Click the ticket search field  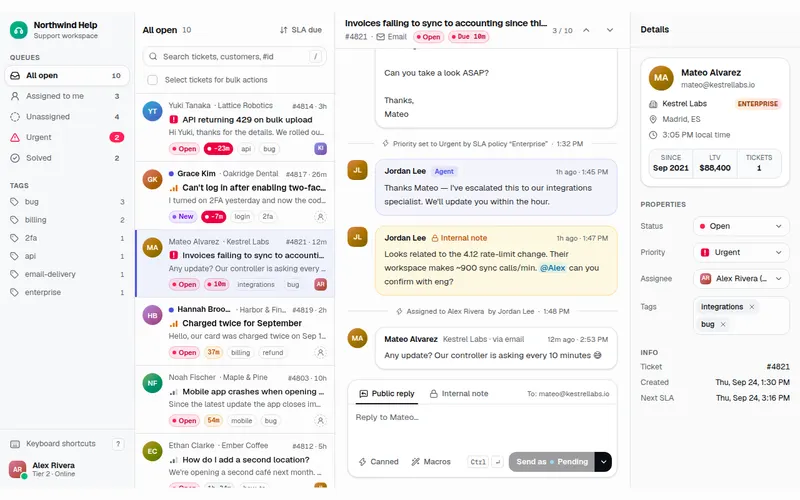click(x=235, y=57)
